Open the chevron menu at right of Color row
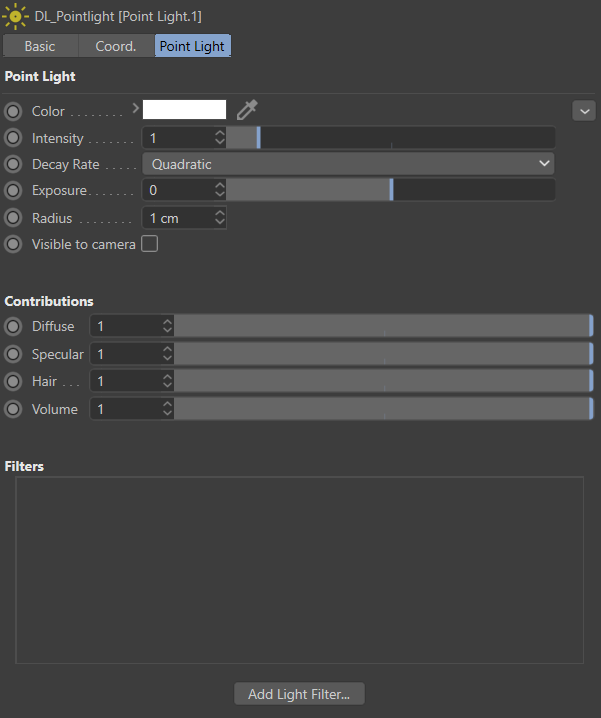 584,111
